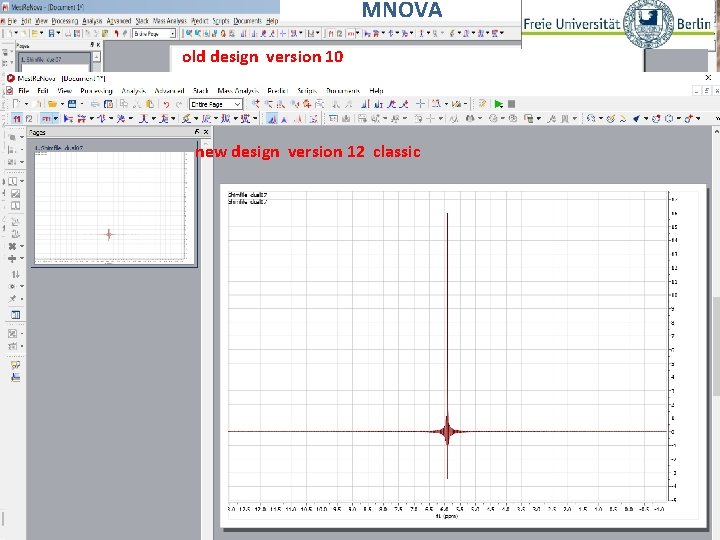
Task: Click the blue checkmark verification icon
Action: (x=636, y=119)
